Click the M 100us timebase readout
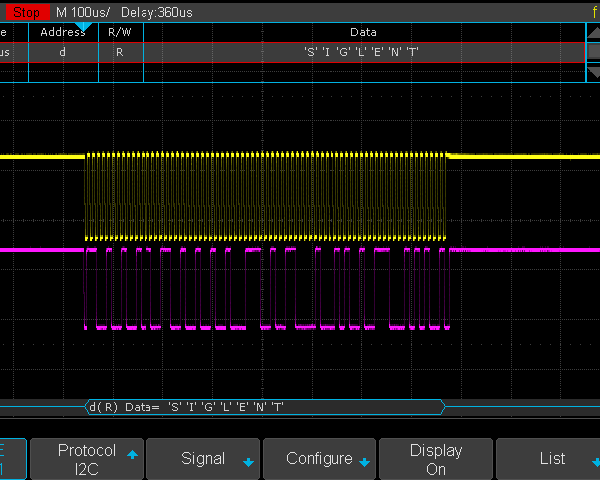Image resolution: width=600 pixels, height=480 pixels. coord(82,11)
